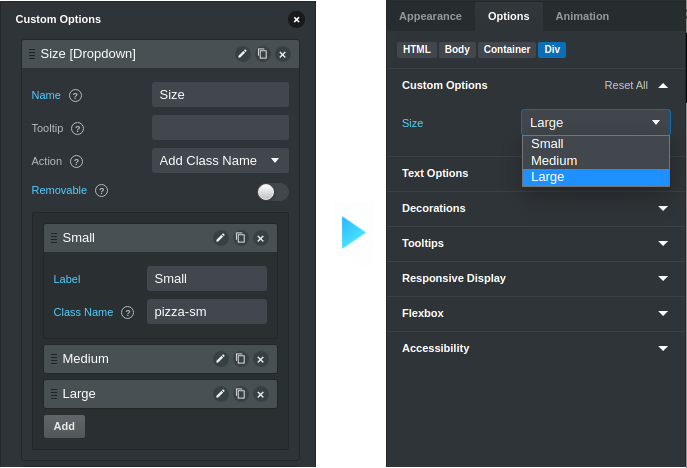Image resolution: width=687 pixels, height=468 pixels.
Task: Duplicate the Size [Dropdown] option
Action: coord(262,54)
